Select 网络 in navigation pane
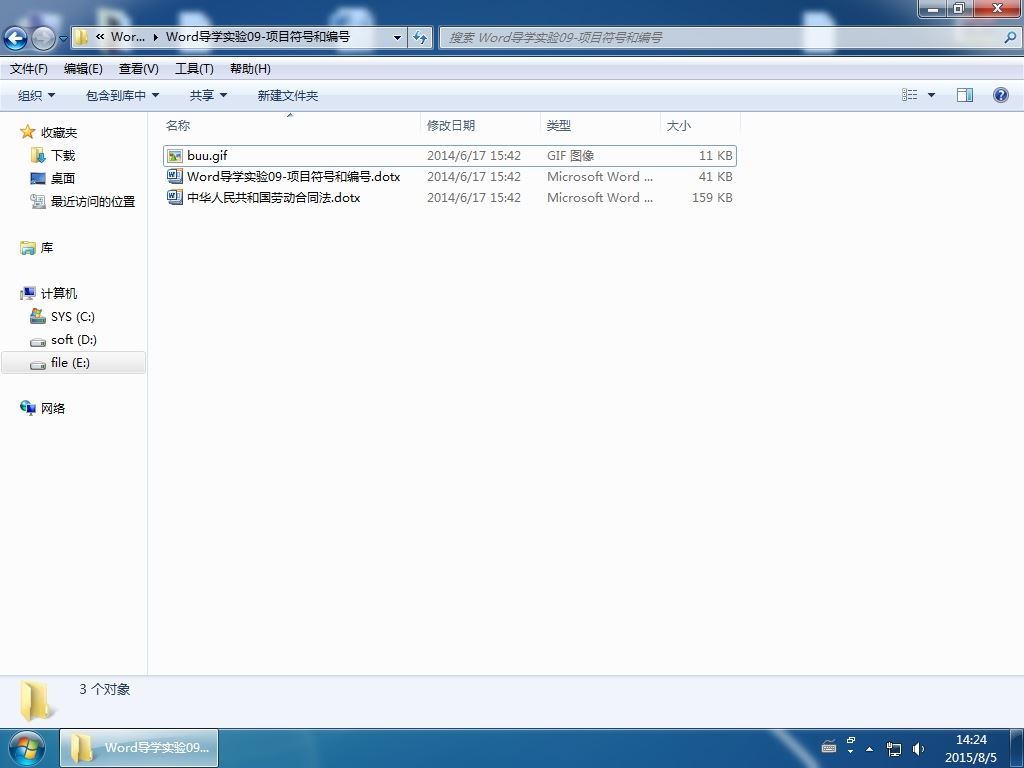The height and width of the screenshot is (768, 1024). coord(53,408)
